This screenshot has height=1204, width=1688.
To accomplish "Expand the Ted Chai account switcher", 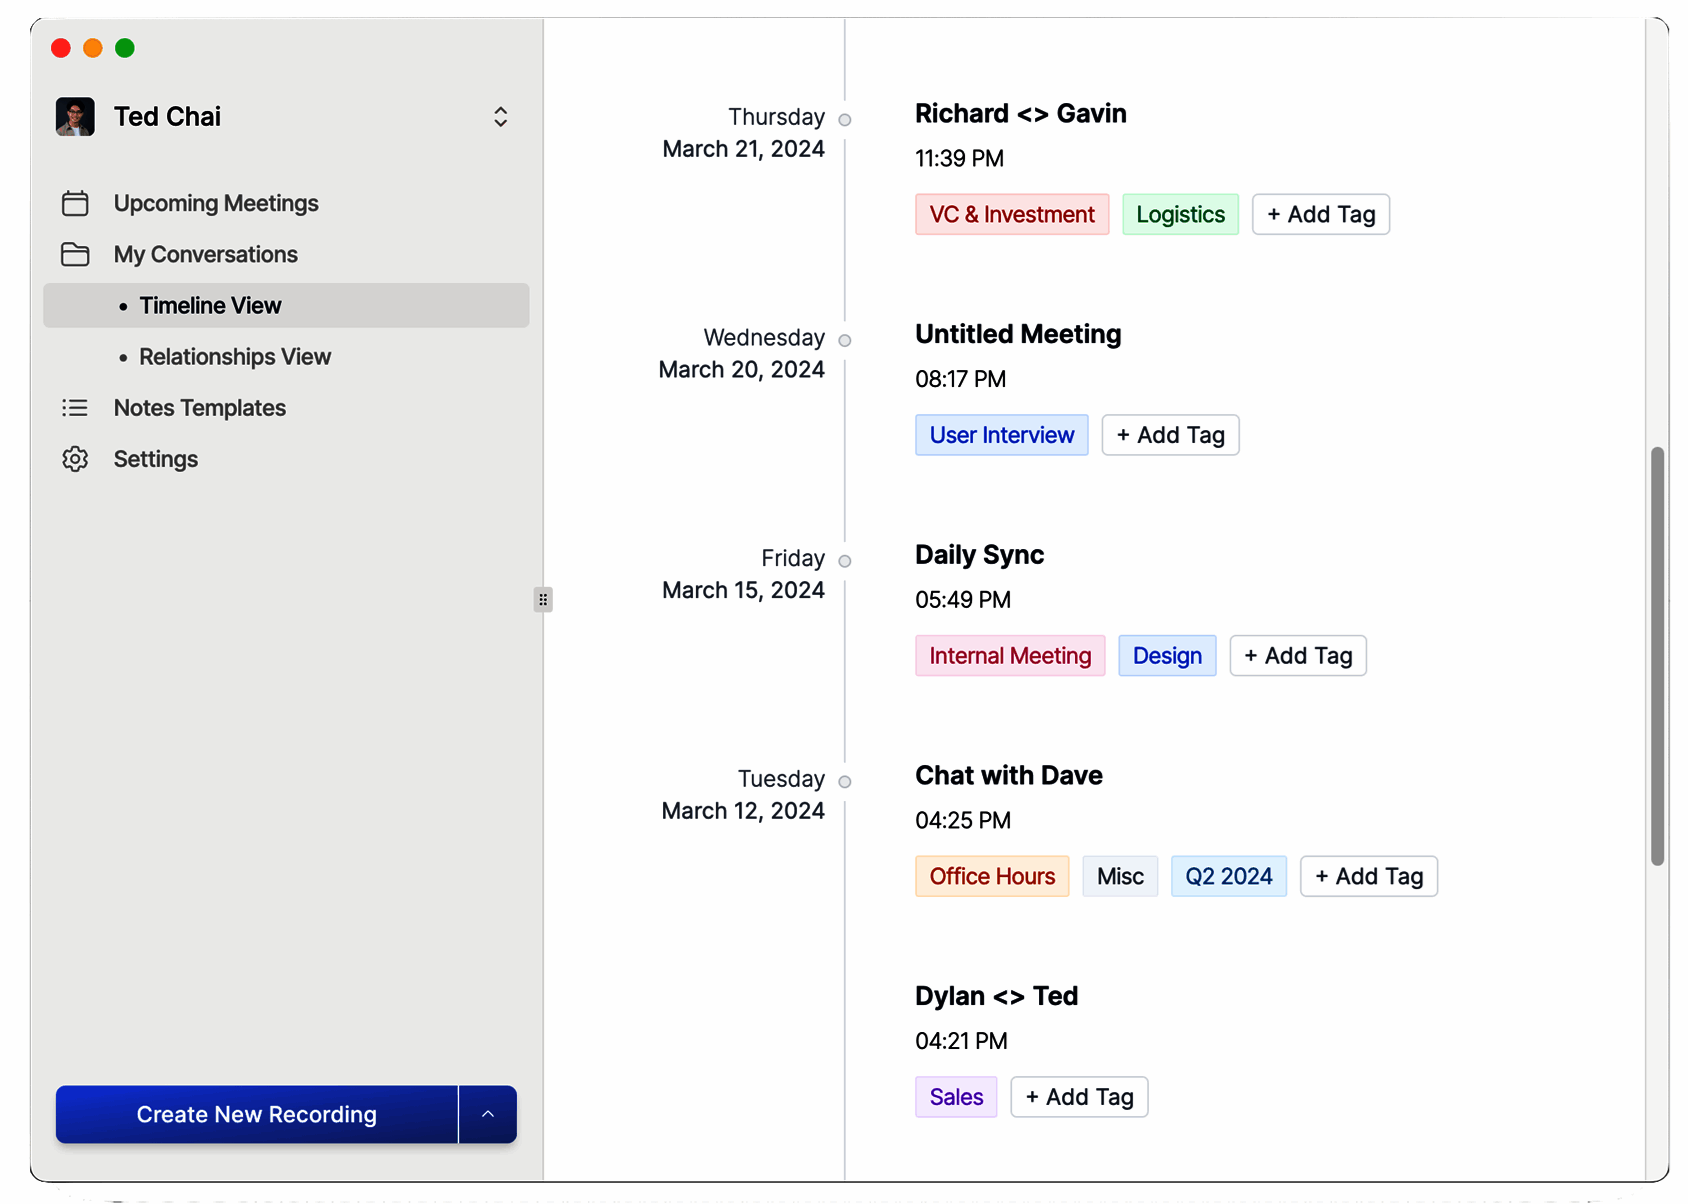I will 500,117.
